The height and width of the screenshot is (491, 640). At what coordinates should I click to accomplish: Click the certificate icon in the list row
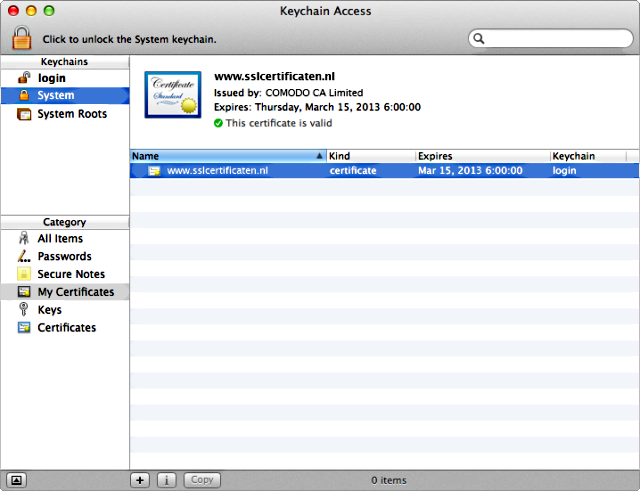(x=154, y=171)
